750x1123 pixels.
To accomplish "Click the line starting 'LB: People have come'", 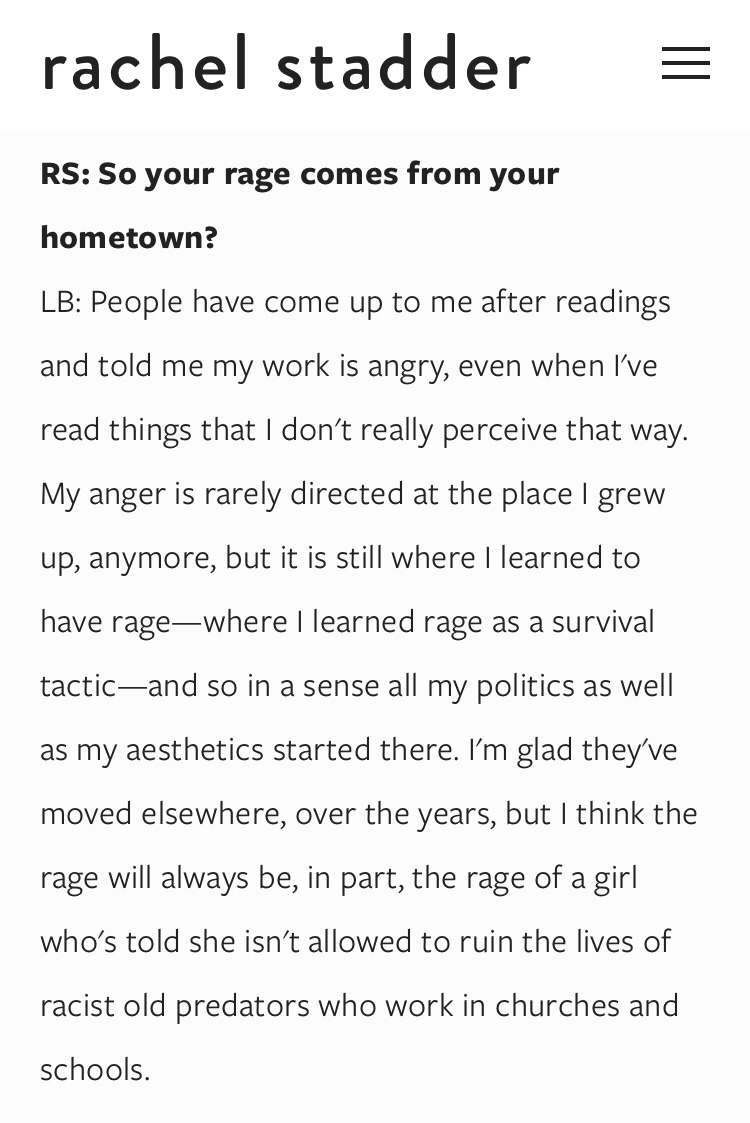I will click(355, 302).
